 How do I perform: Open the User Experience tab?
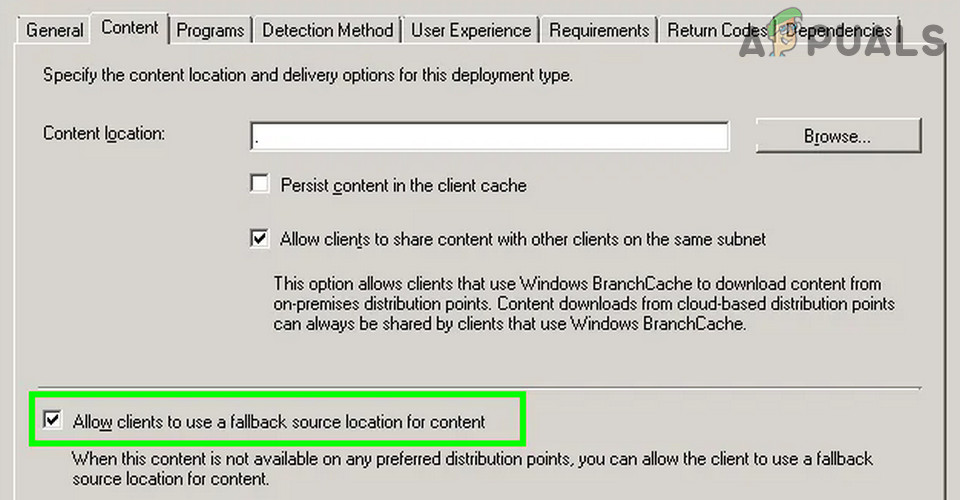[471, 30]
